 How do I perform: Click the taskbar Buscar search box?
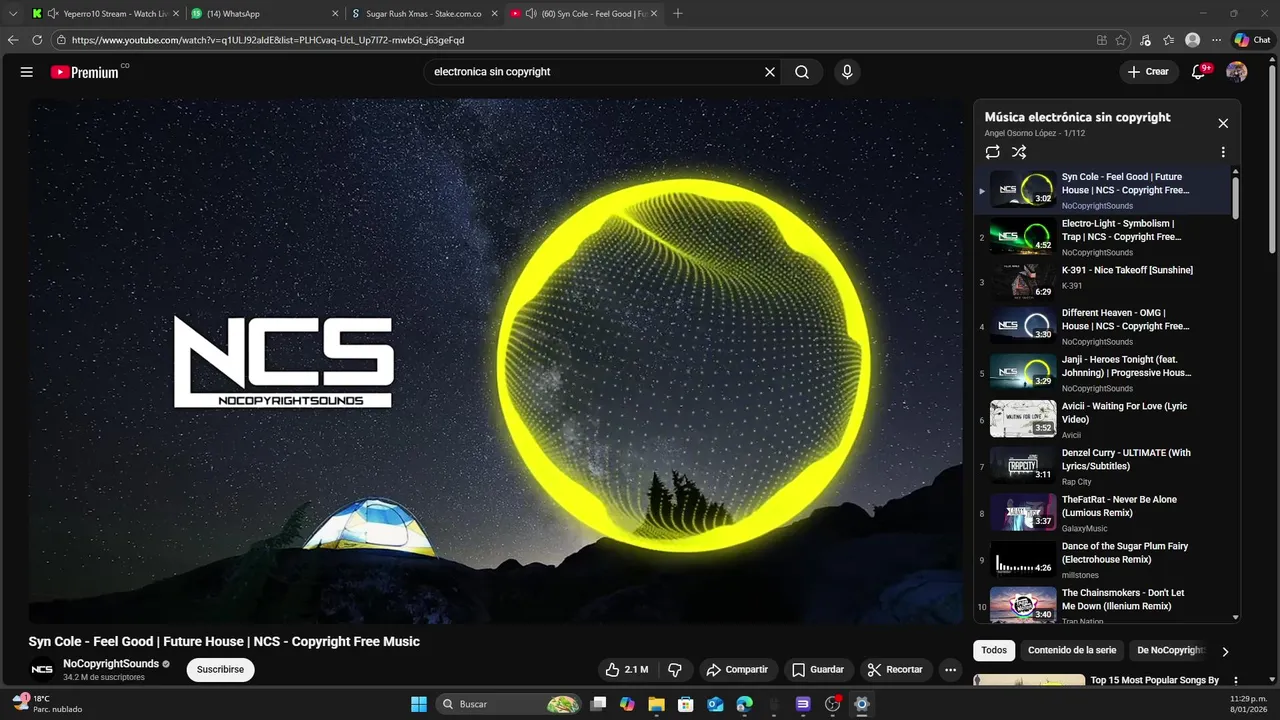tap(510, 704)
